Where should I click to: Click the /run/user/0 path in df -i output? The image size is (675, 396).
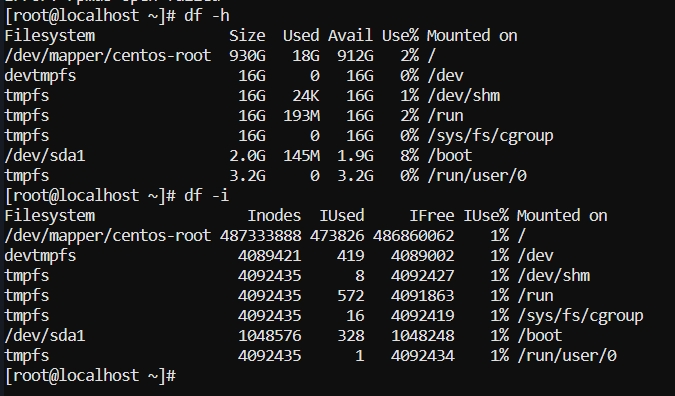click(567, 356)
